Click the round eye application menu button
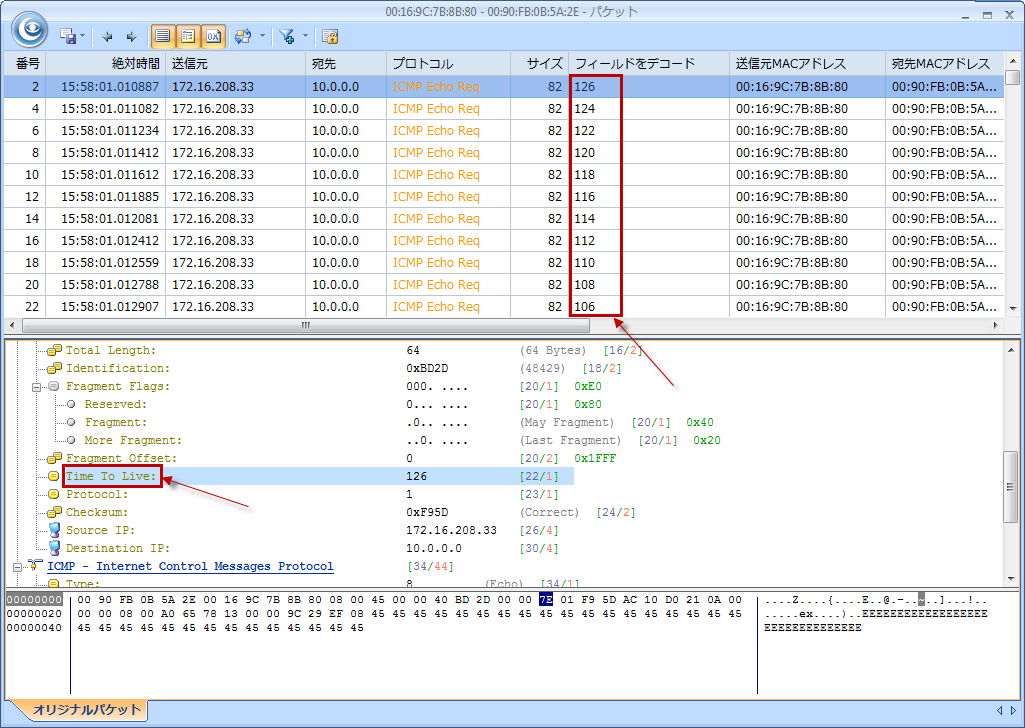 (29, 29)
